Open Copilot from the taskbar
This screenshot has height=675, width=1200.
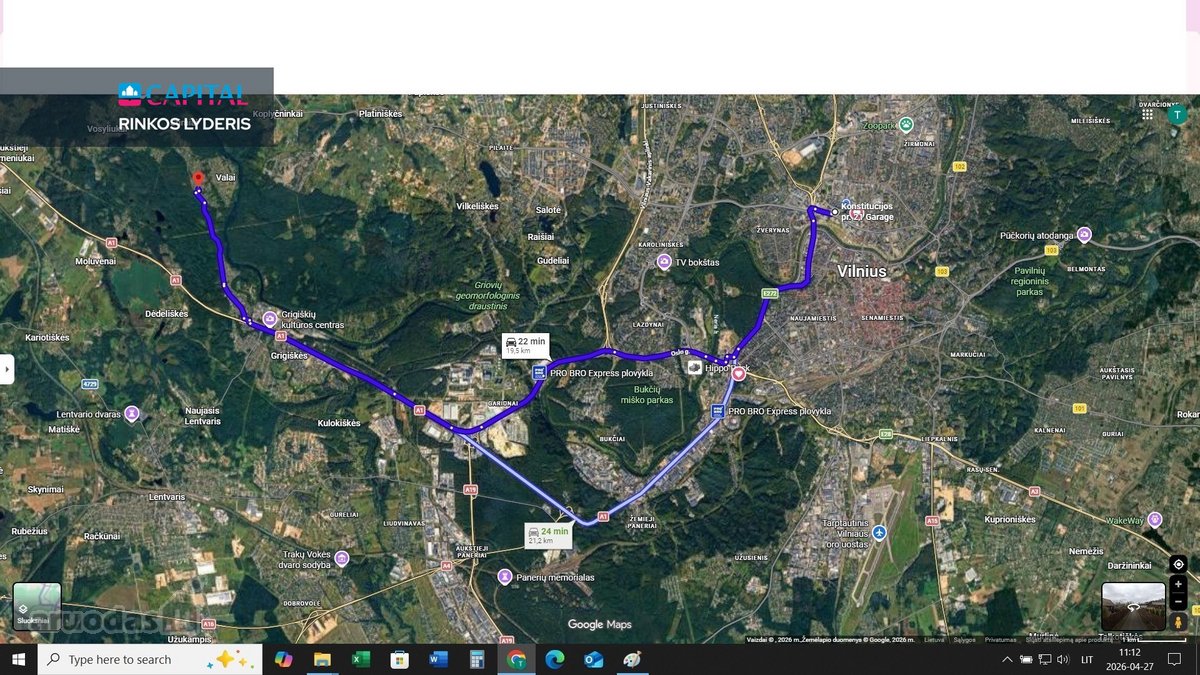pos(284,659)
